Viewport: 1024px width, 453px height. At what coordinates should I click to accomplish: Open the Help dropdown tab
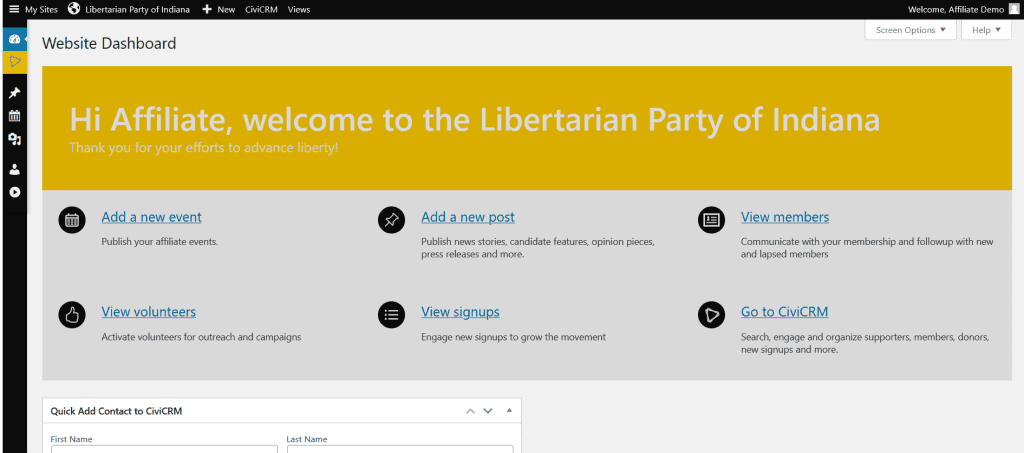click(x=986, y=30)
